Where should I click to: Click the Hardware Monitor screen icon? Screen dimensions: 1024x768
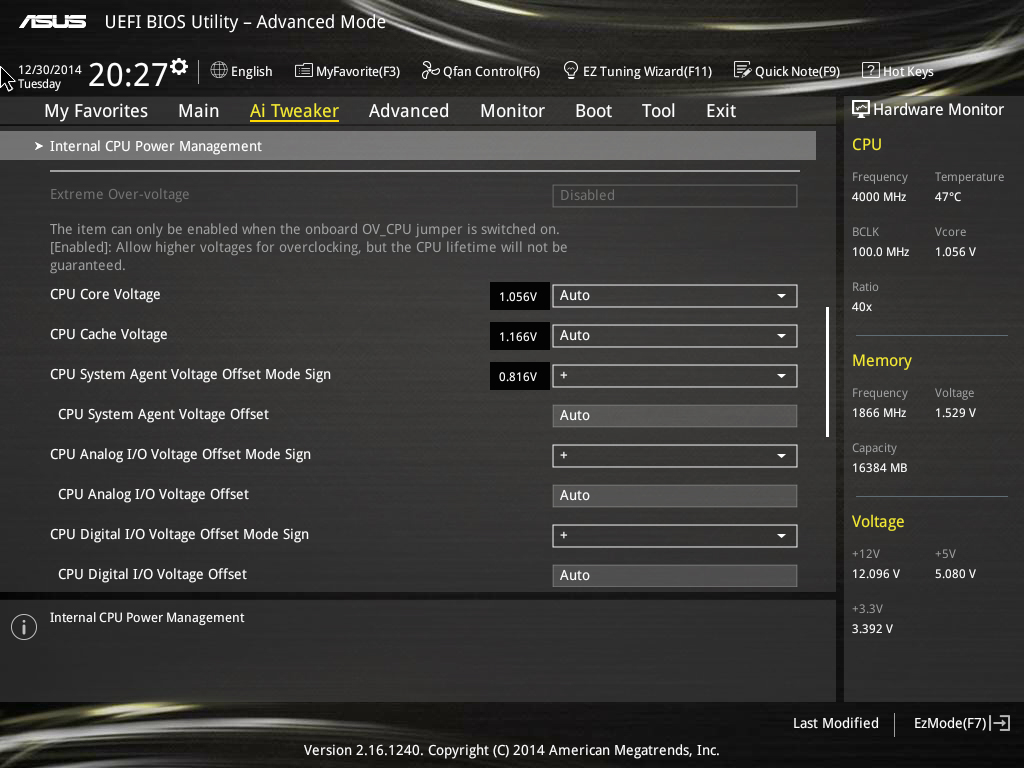[861, 109]
